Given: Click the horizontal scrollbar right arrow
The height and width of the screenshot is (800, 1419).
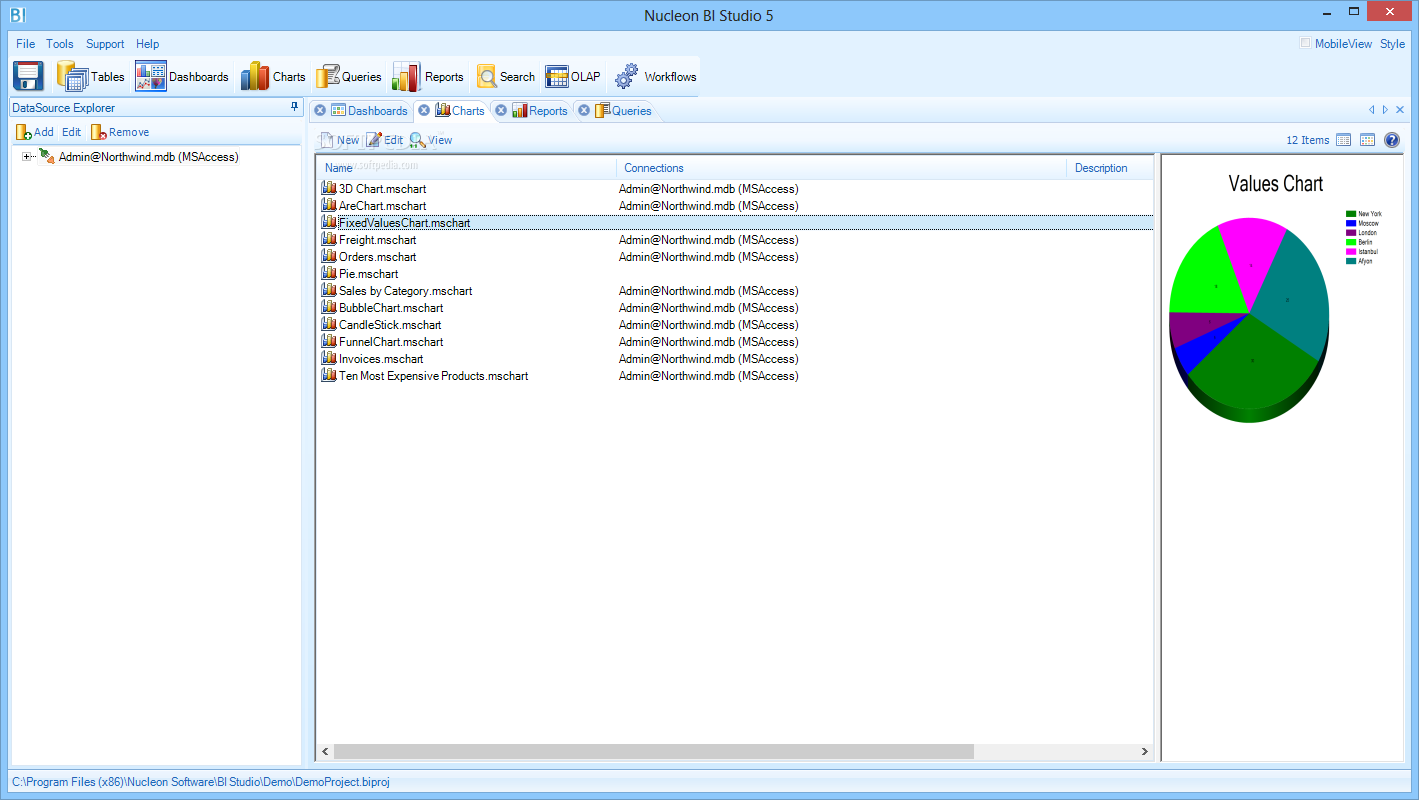Looking at the screenshot, I should pos(1145,751).
